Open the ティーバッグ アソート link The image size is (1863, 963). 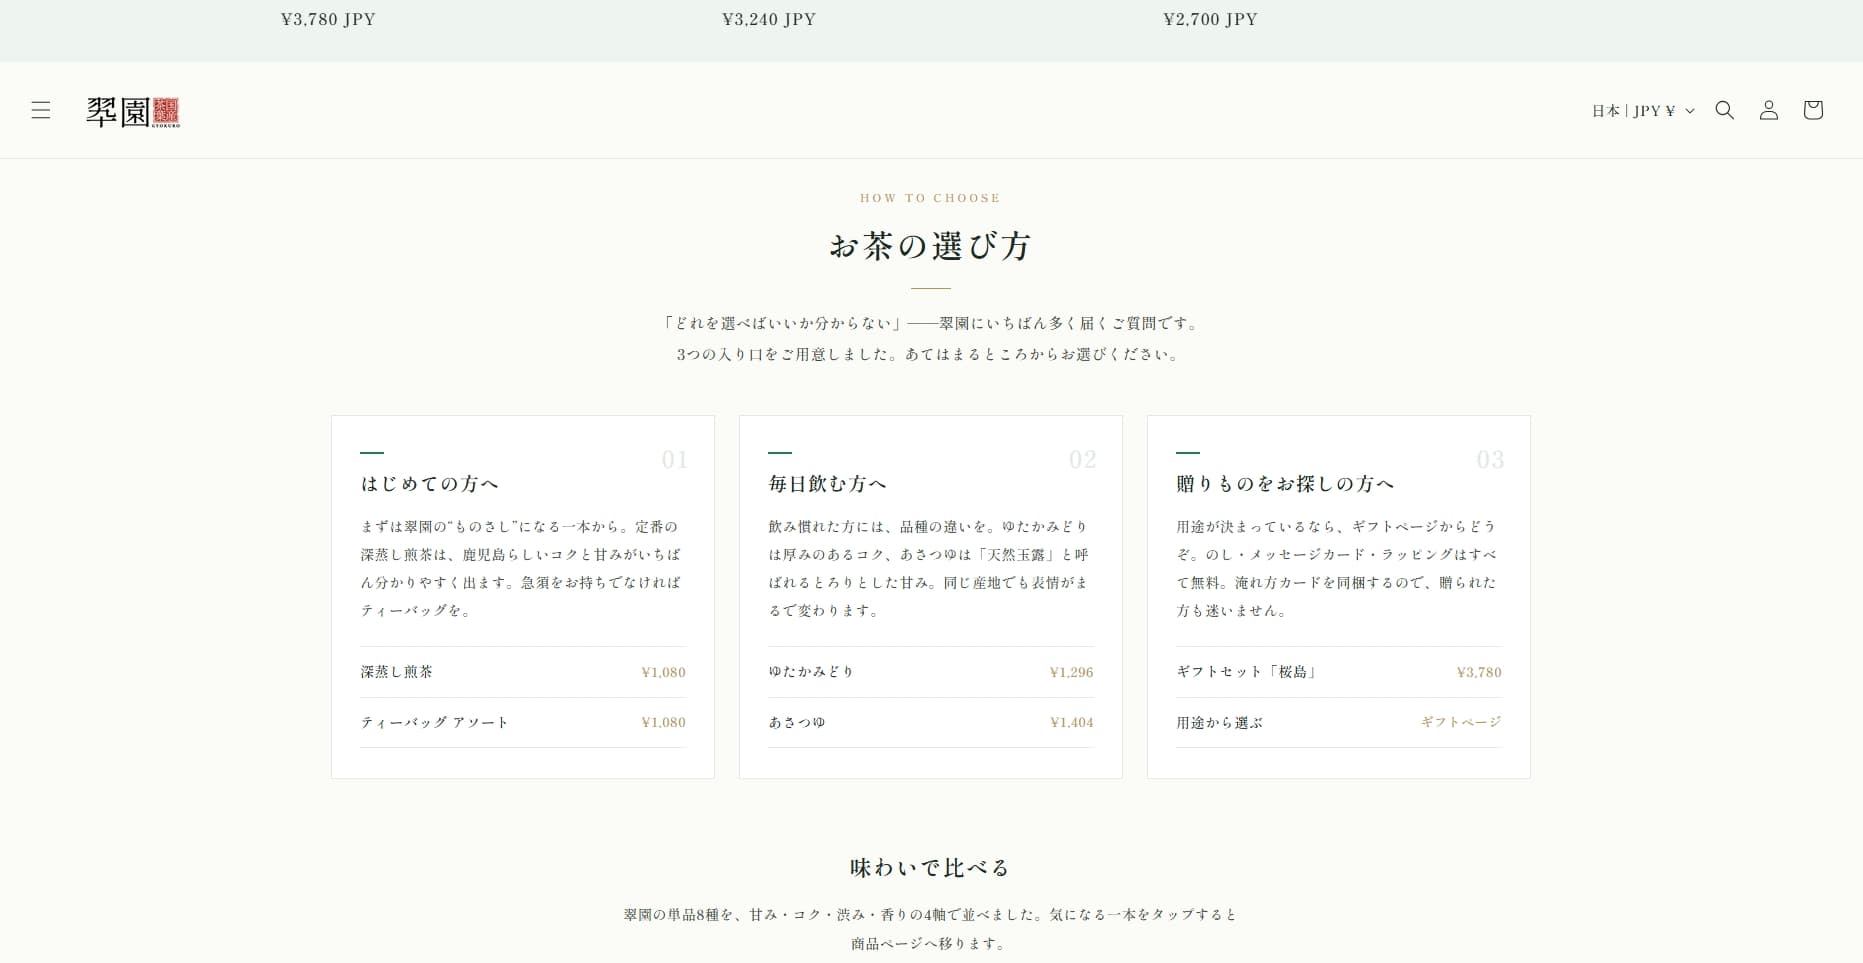pos(523,722)
